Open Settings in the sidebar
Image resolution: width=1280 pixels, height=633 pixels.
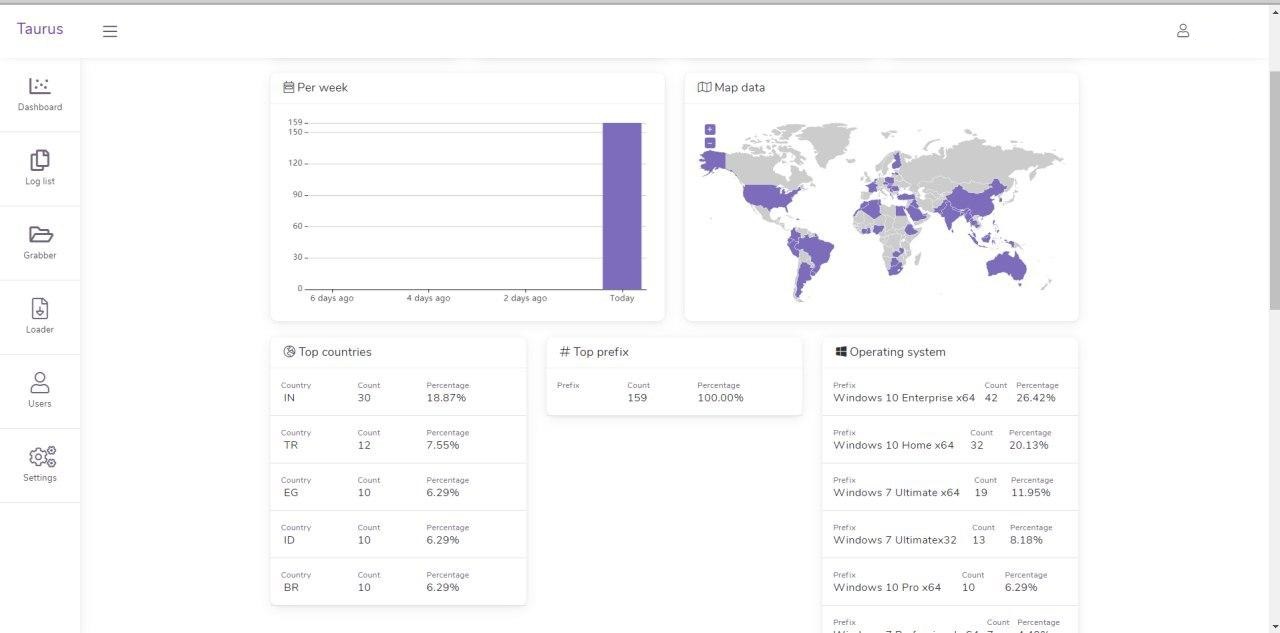coord(40,465)
